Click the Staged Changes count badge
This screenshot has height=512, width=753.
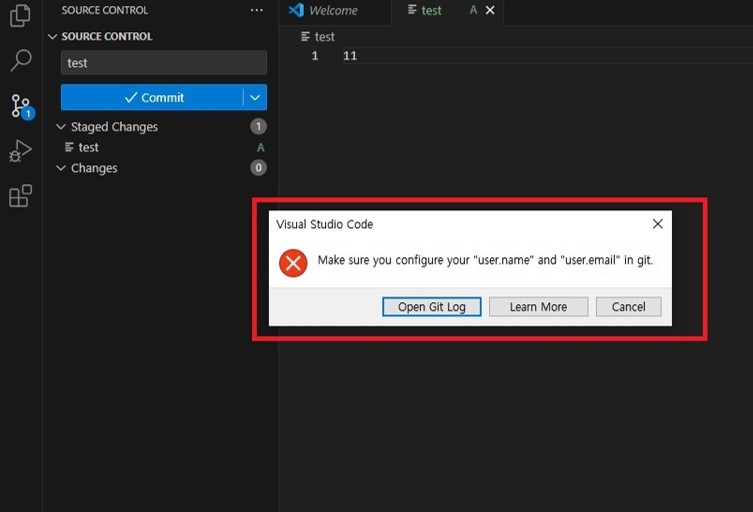258,126
